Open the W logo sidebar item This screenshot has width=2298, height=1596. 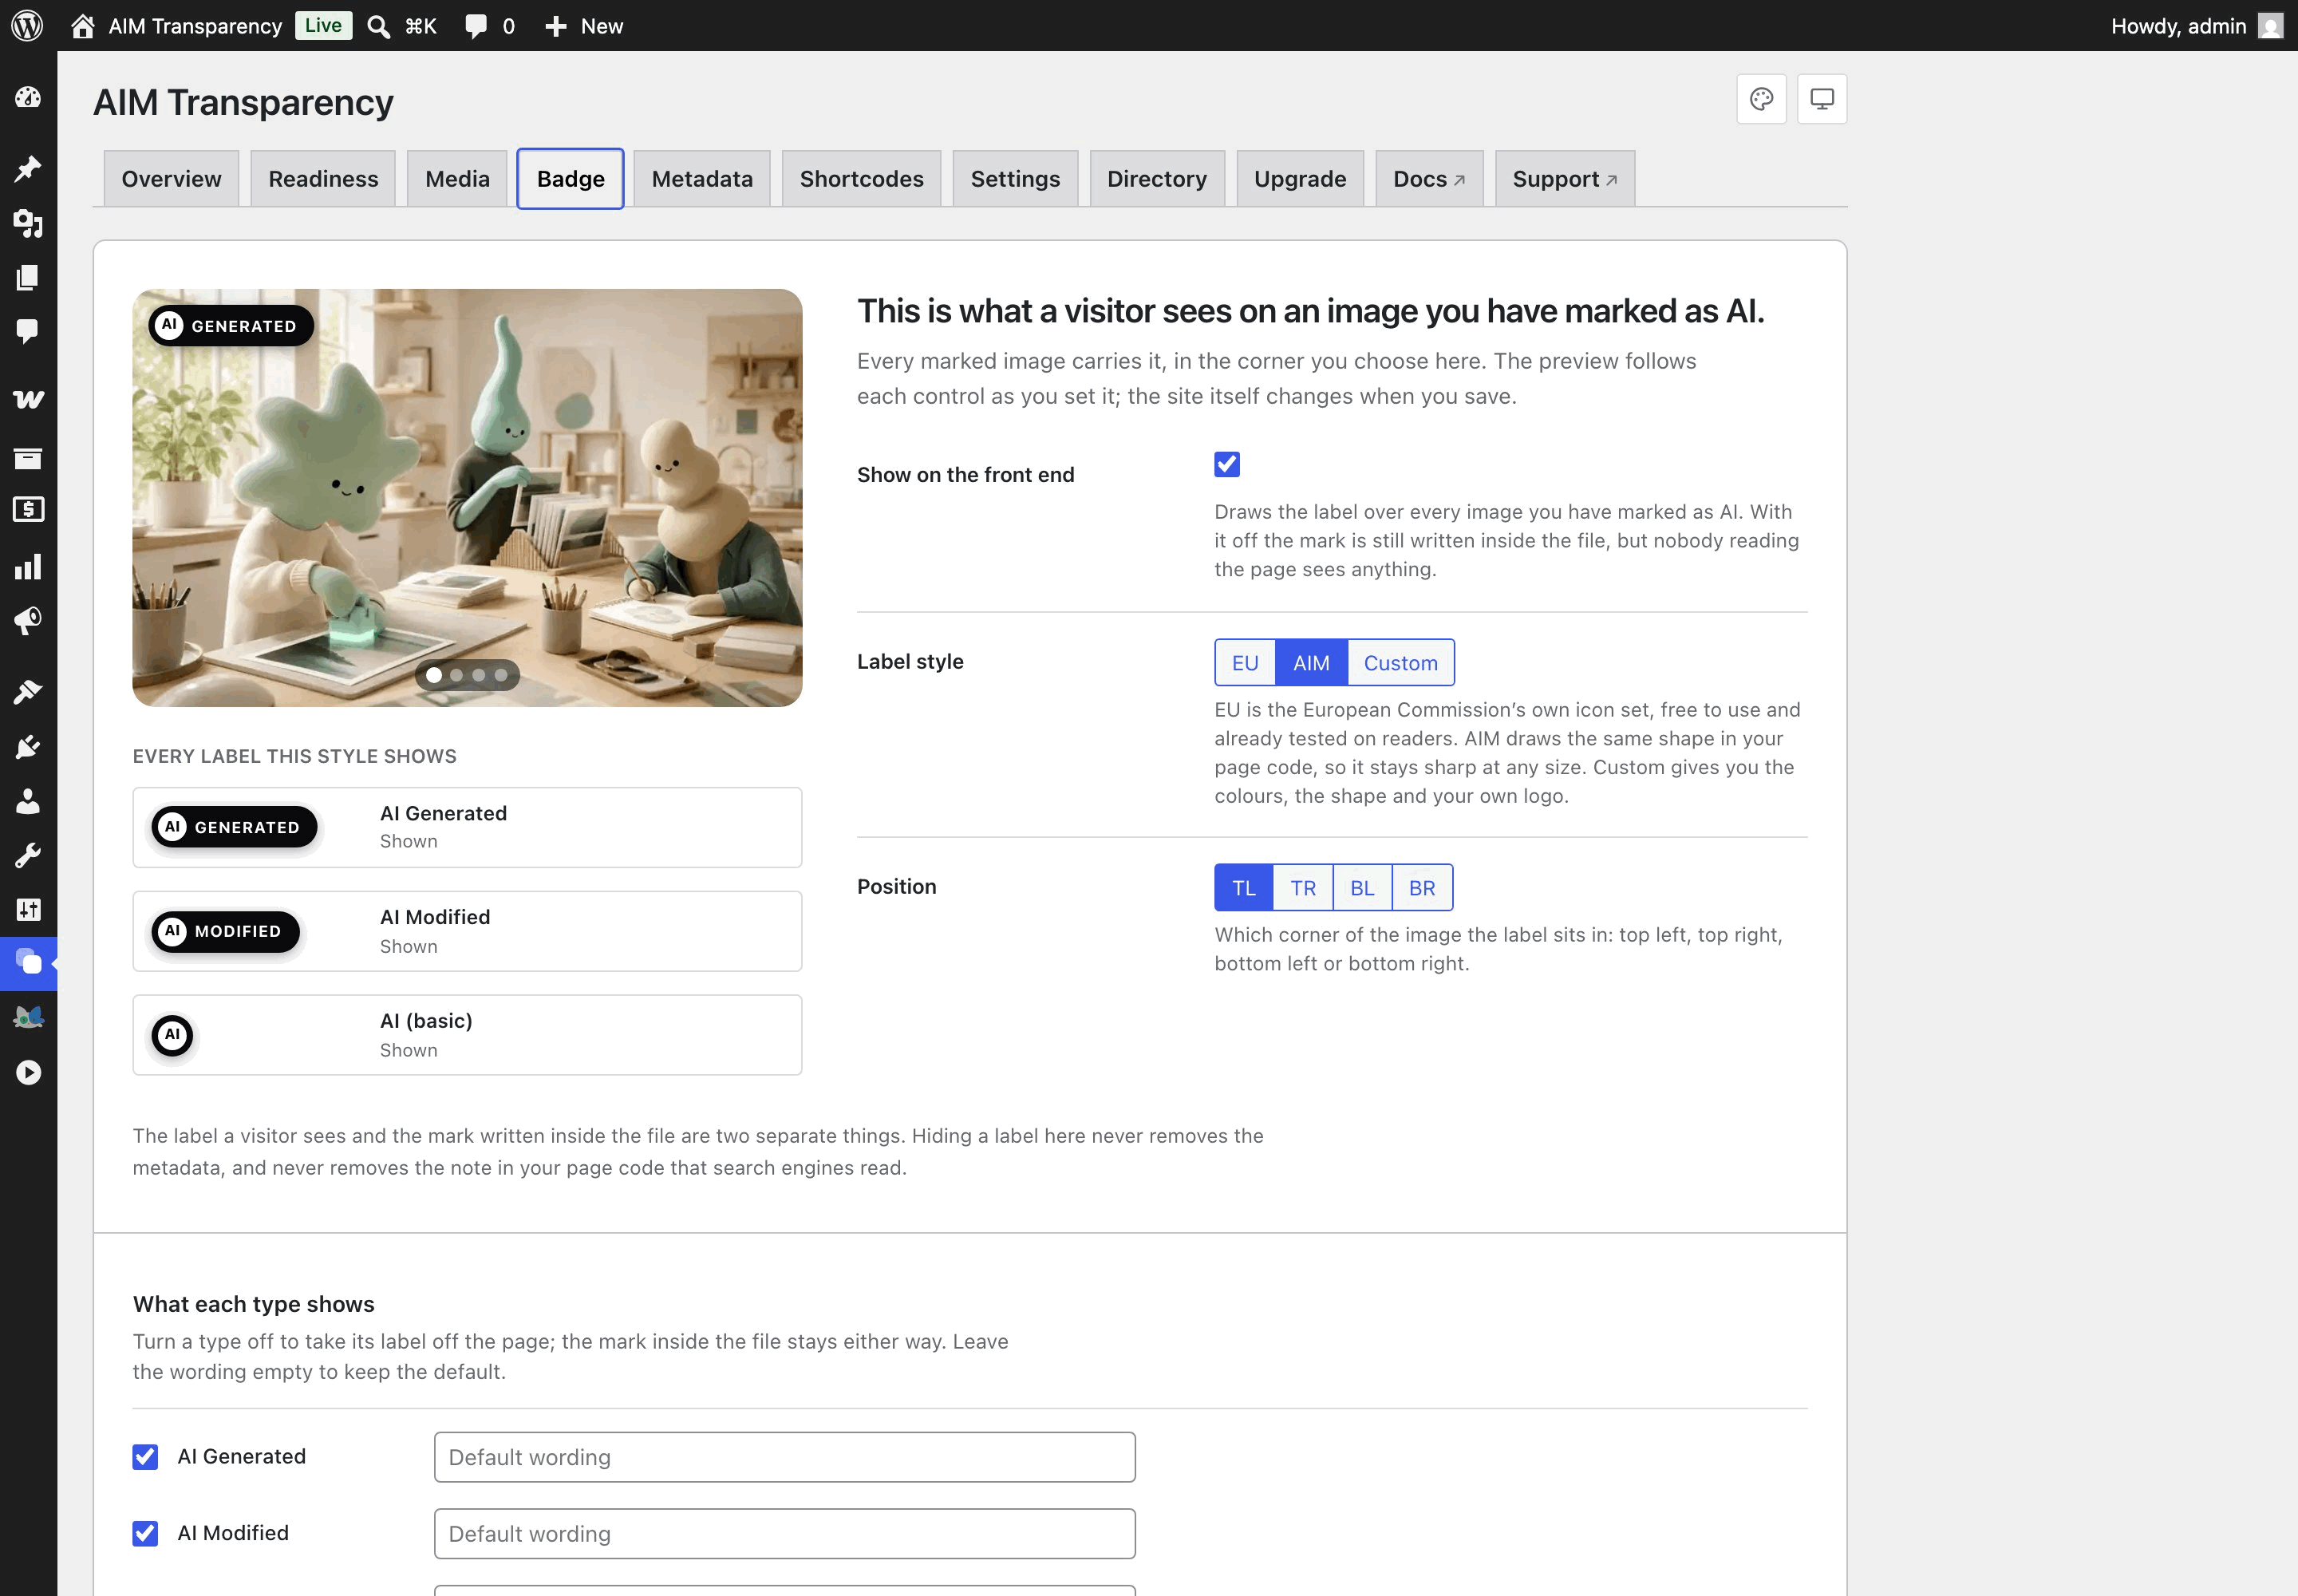tap(28, 399)
